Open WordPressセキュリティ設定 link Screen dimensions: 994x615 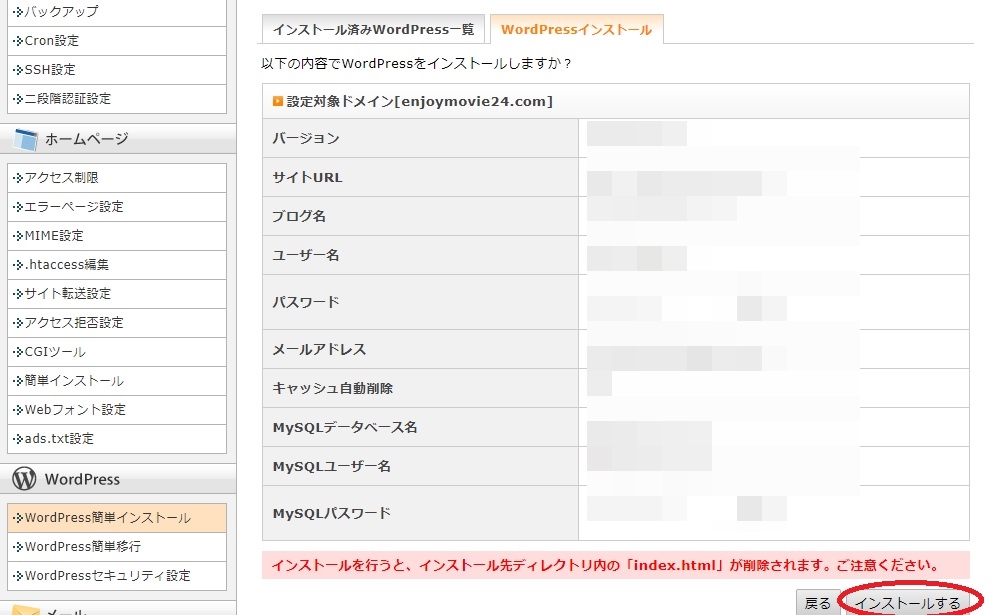tap(107, 576)
